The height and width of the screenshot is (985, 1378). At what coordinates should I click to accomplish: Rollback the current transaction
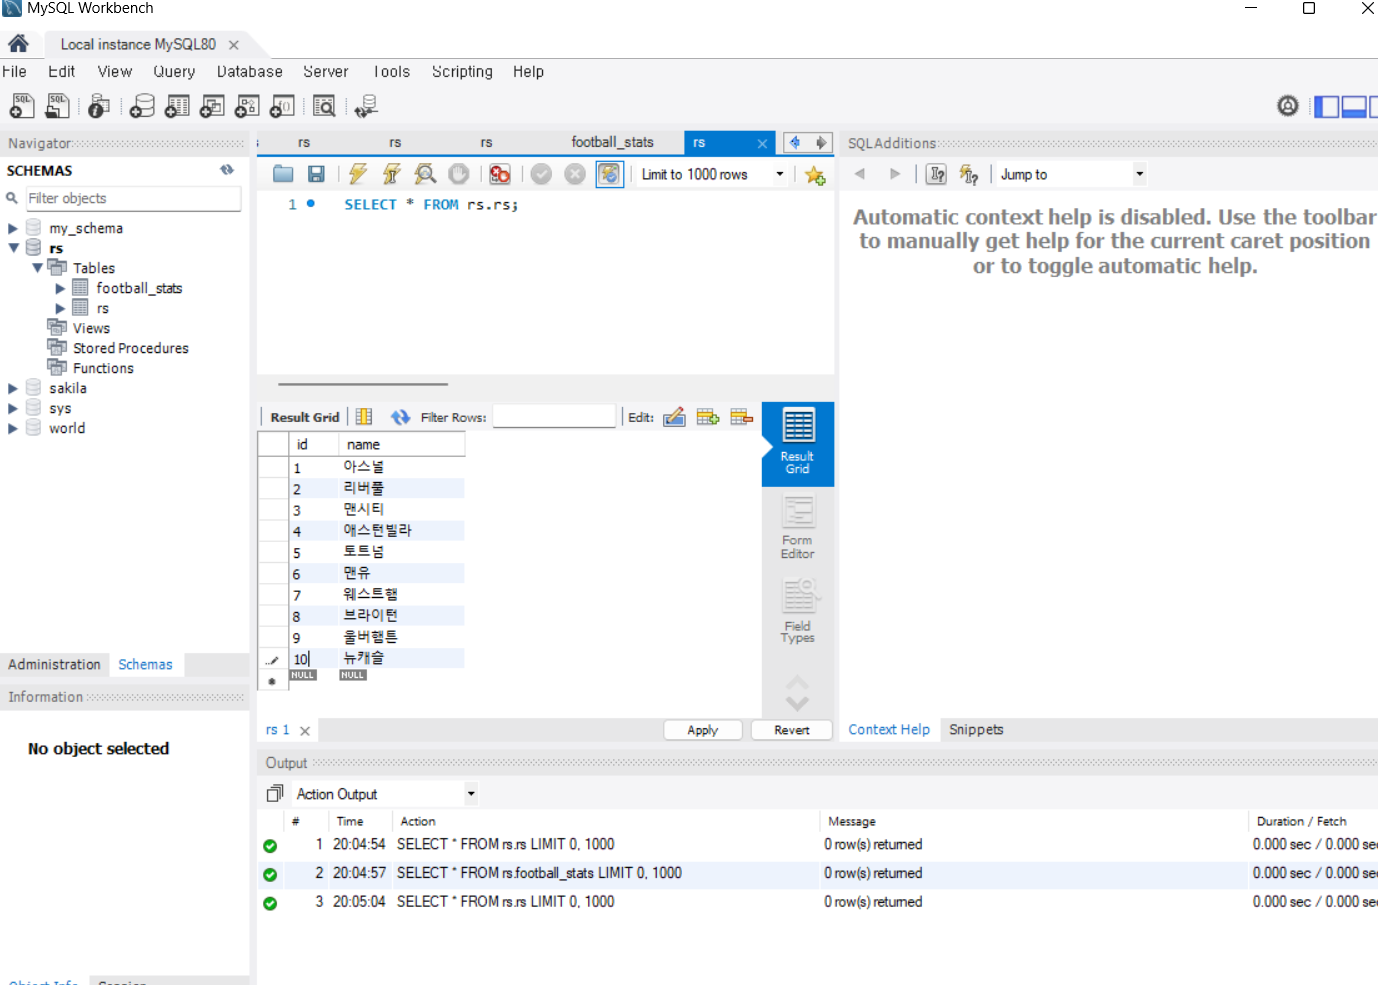tap(575, 174)
